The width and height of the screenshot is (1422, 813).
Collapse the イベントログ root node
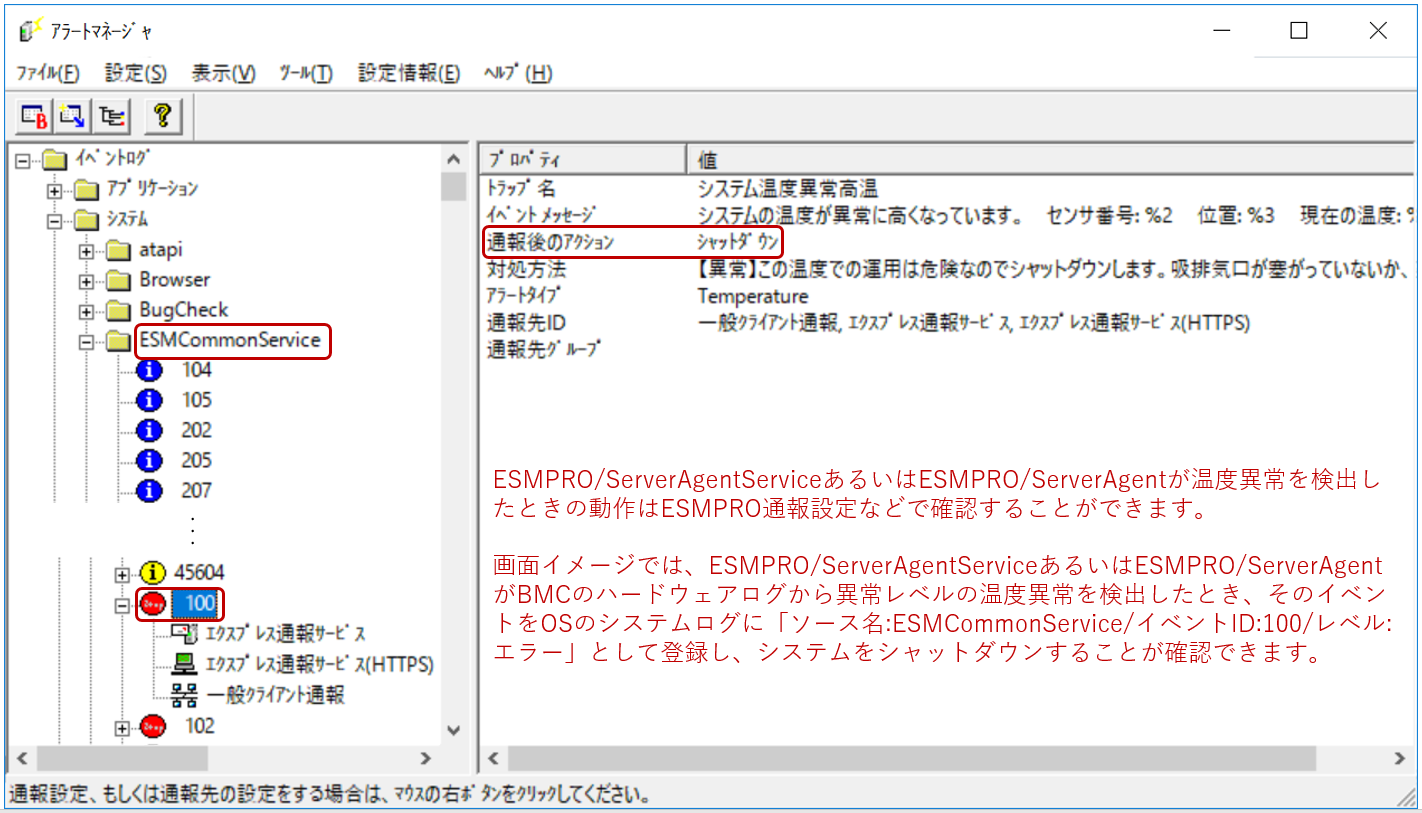pyautogui.click(x=24, y=160)
